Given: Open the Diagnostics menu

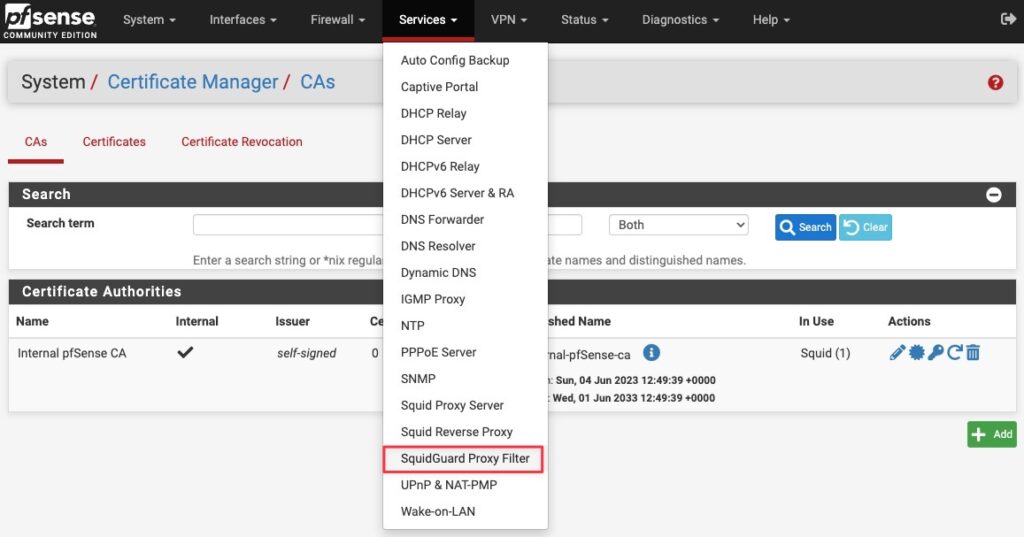Looking at the screenshot, I should (680, 20).
